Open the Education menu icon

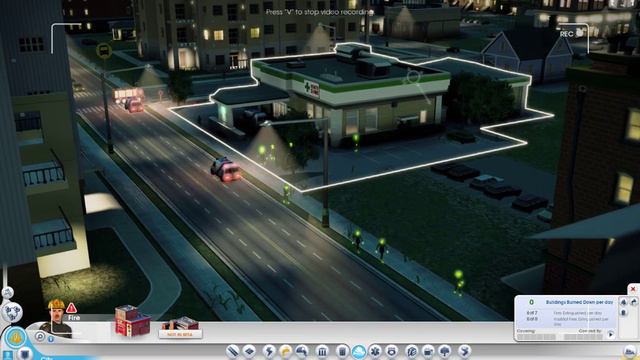click(412, 351)
